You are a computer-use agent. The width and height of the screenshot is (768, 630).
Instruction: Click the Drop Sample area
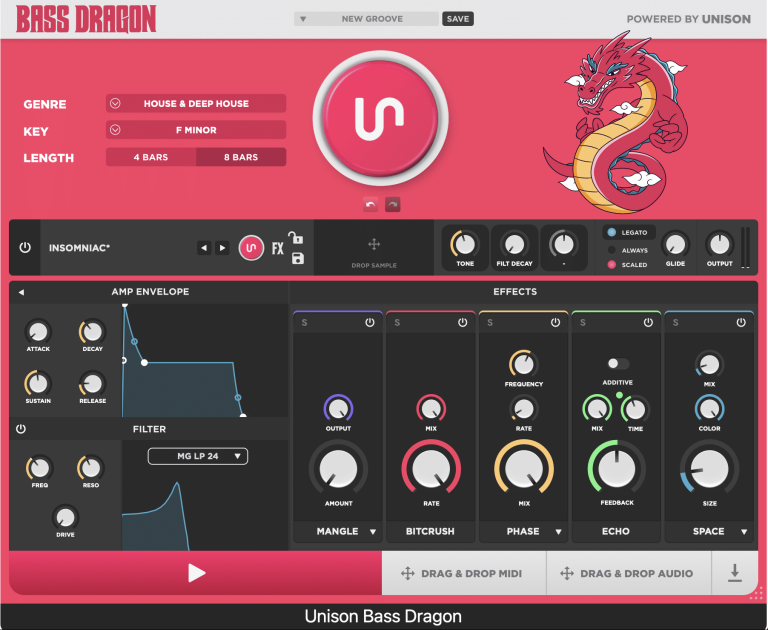(374, 248)
